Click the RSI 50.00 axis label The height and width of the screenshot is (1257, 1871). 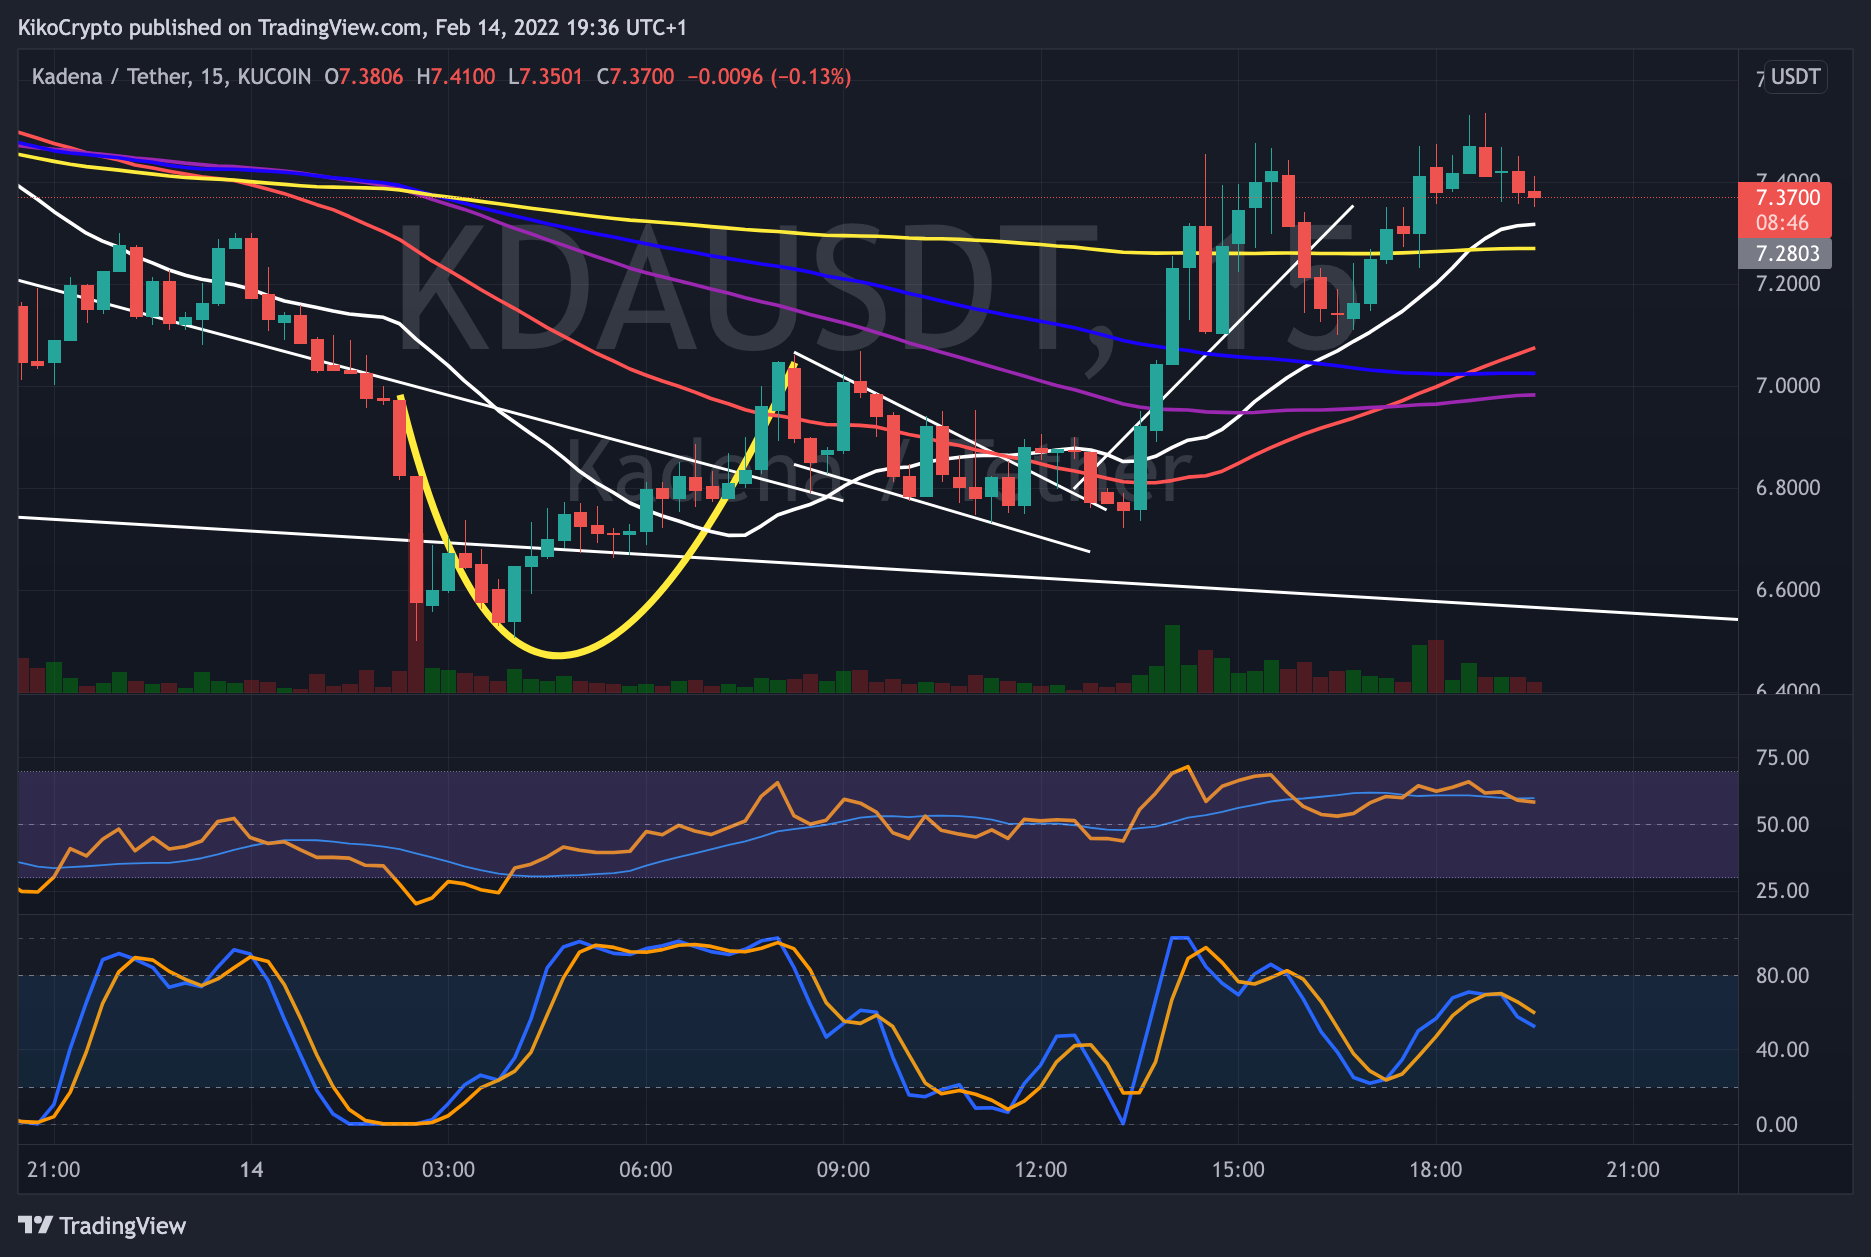pos(1783,824)
